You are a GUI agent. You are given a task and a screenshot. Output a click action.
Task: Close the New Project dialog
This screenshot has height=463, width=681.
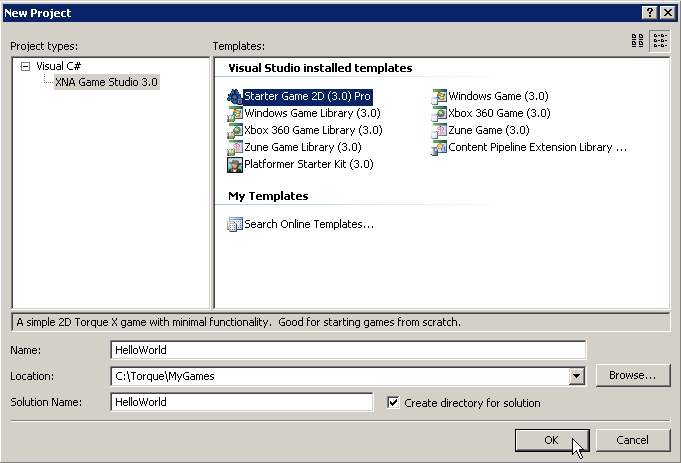pos(668,13)
